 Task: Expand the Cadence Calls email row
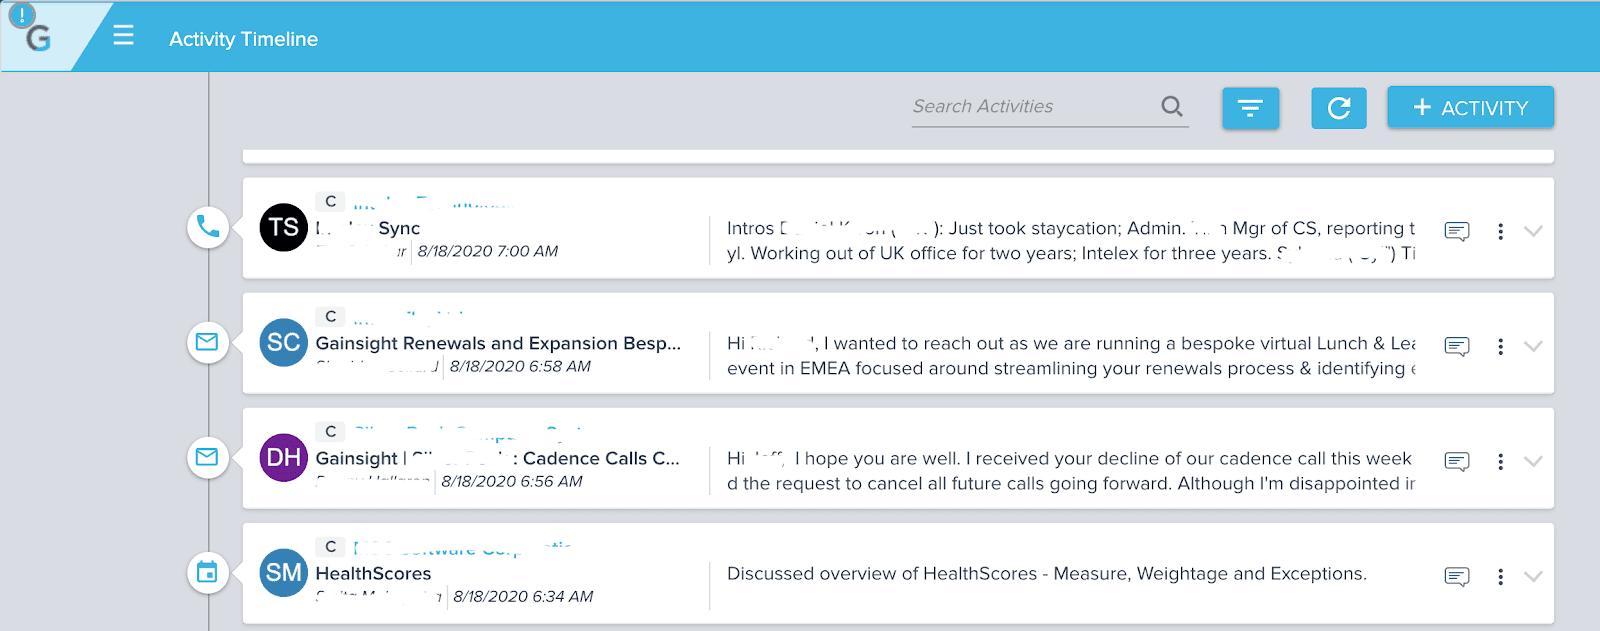pos(1533,461)
